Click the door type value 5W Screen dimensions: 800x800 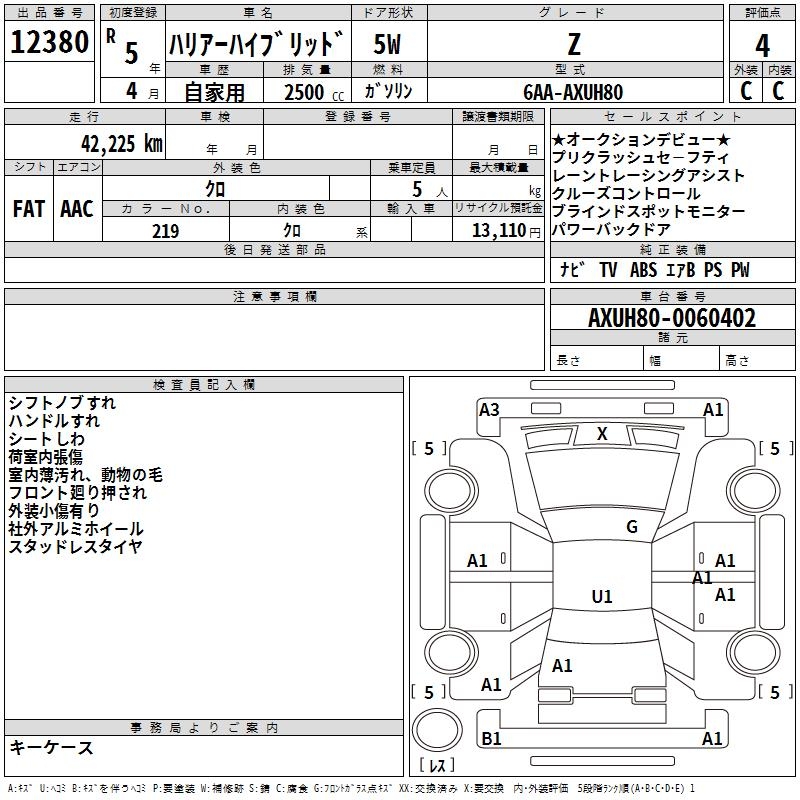pyautogui.click(x=388, y=44)
